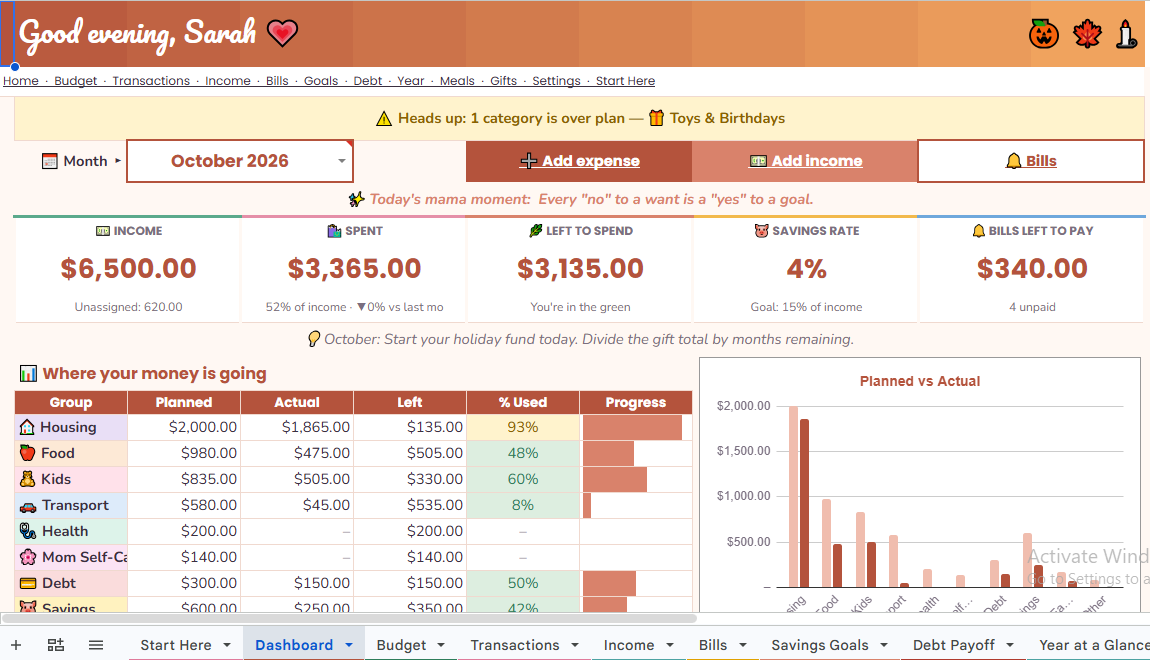The image size is (1150, 660).
Task: Click the Mom Self-Care flower icon
Action: click(28, 557)
